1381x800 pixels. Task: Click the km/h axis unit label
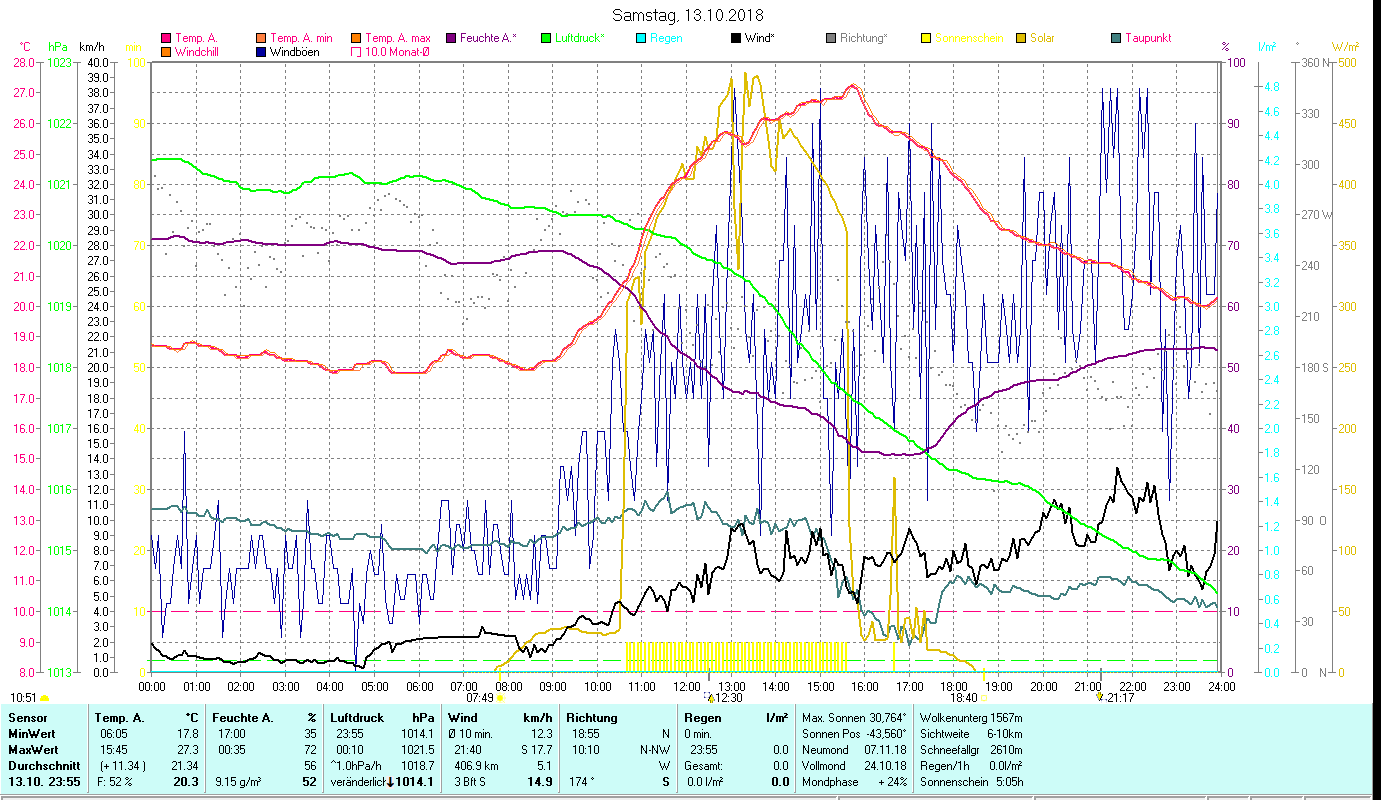(x=92, y=47)
